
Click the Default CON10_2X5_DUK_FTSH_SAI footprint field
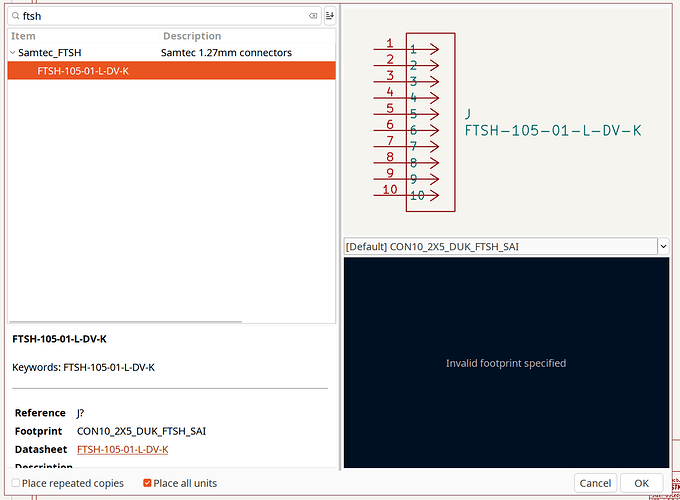click(x=500, y=246)
